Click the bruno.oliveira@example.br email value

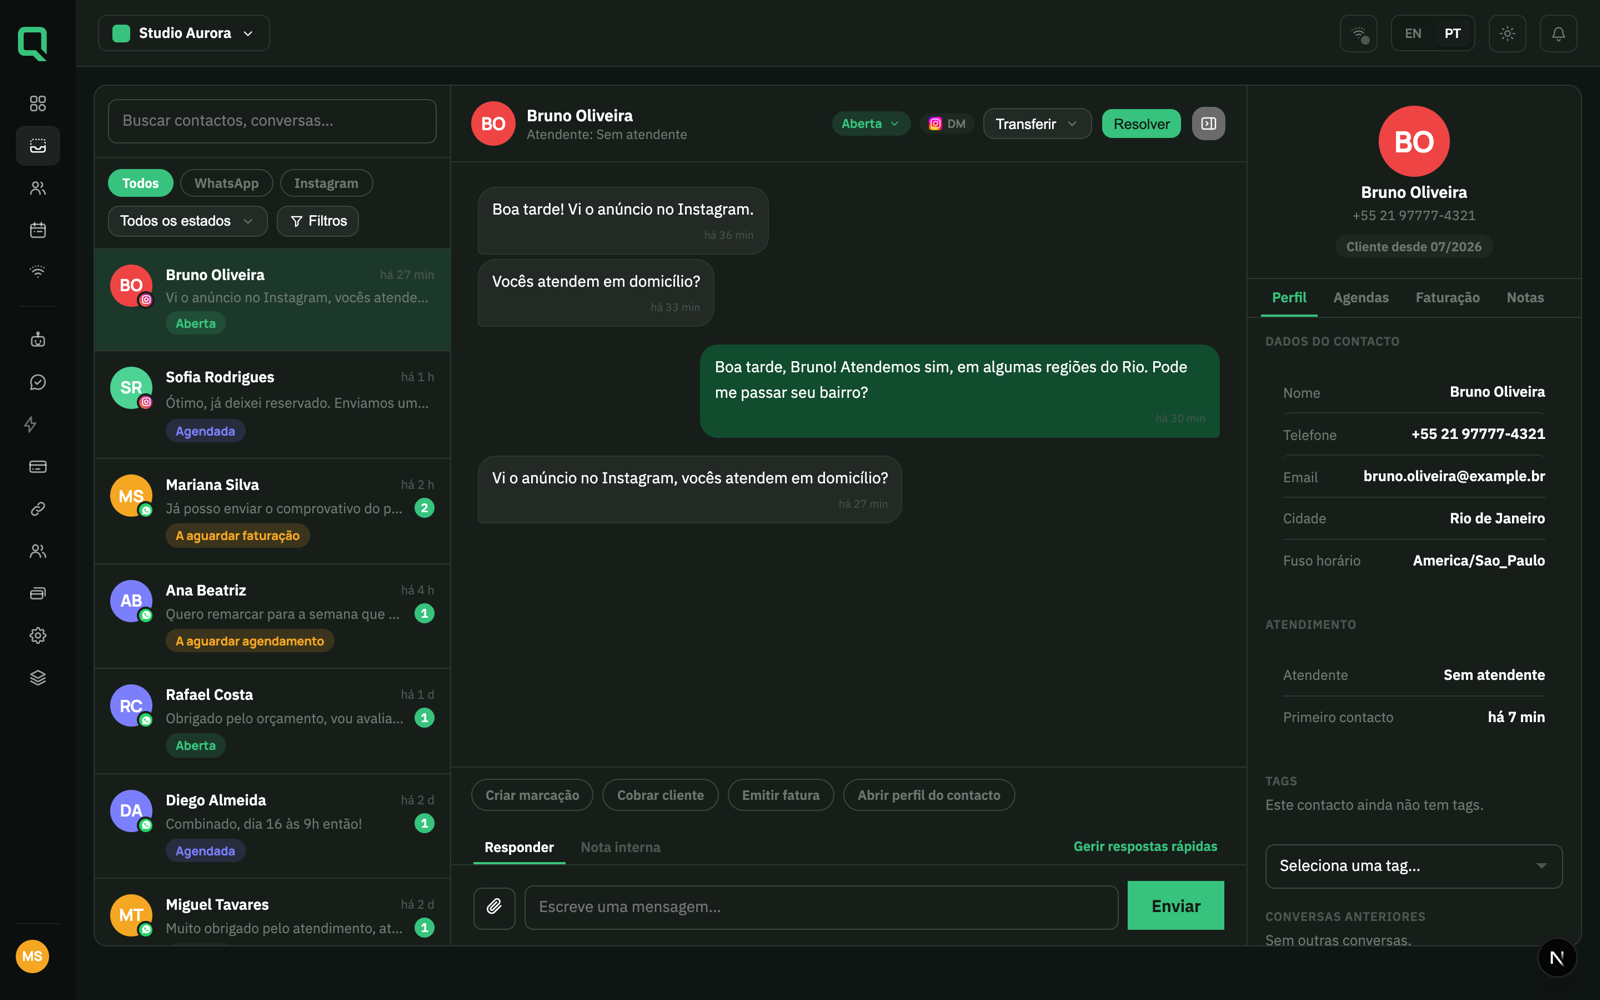pos(1454,476)
